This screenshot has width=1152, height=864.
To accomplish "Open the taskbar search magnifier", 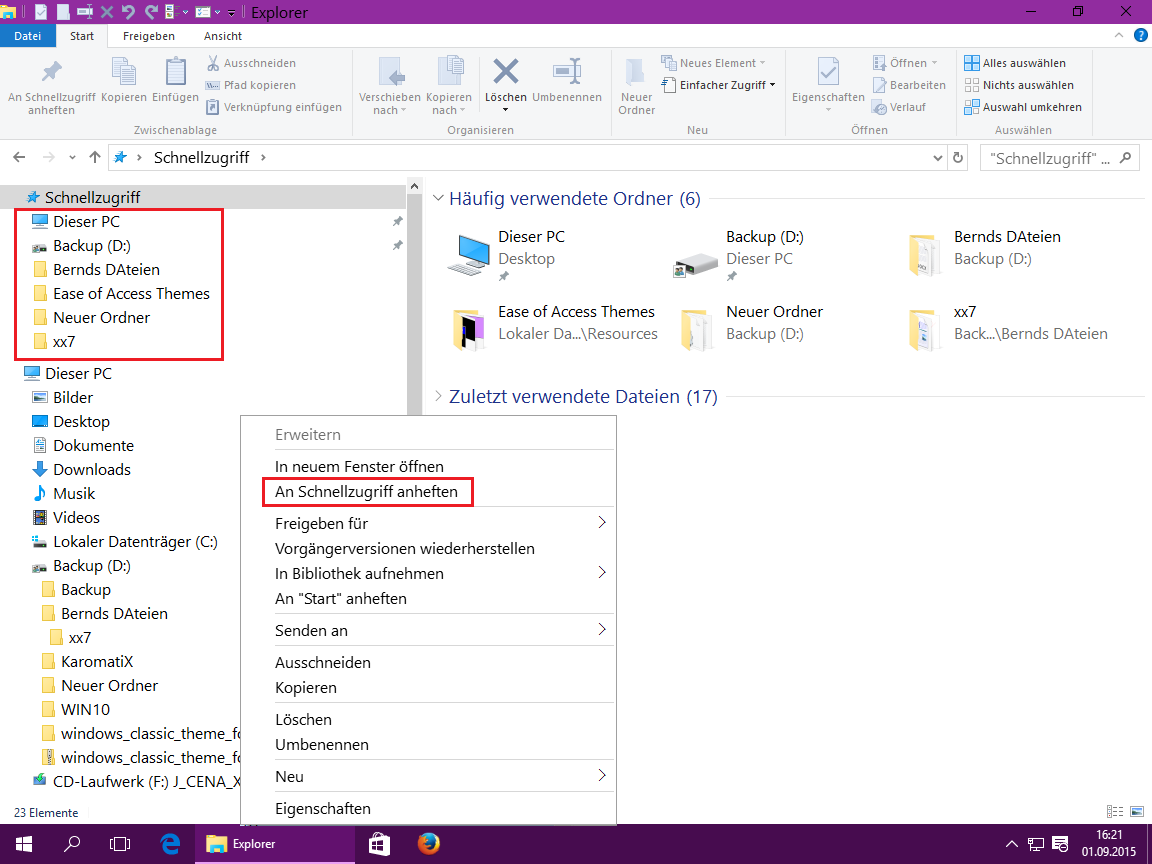I will (x=72, y=844).
